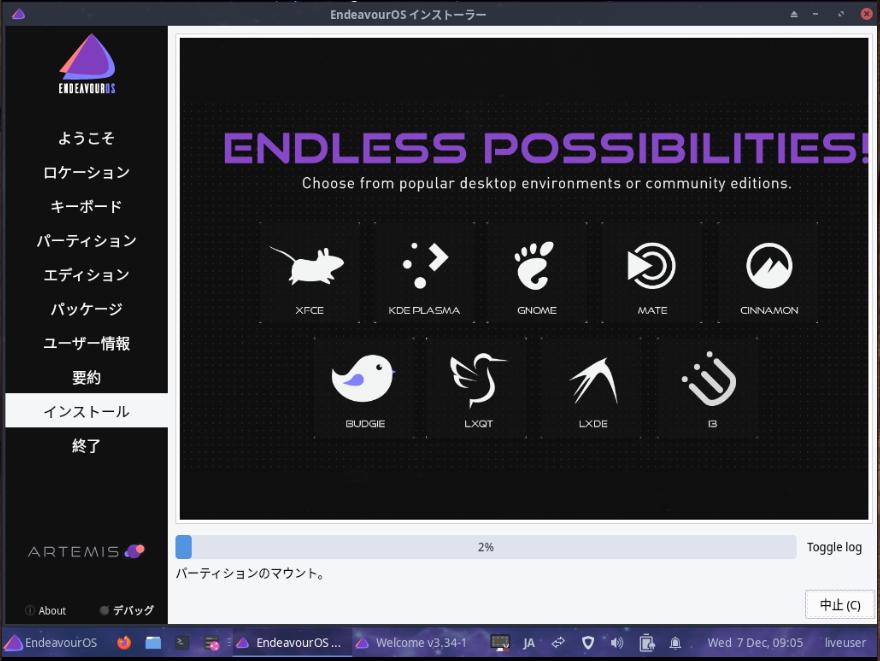The width and height of the screenshot is (880, 661).
Task: Switch to Welcome v3.34-1 taskbar window
Action: (414, 643)
